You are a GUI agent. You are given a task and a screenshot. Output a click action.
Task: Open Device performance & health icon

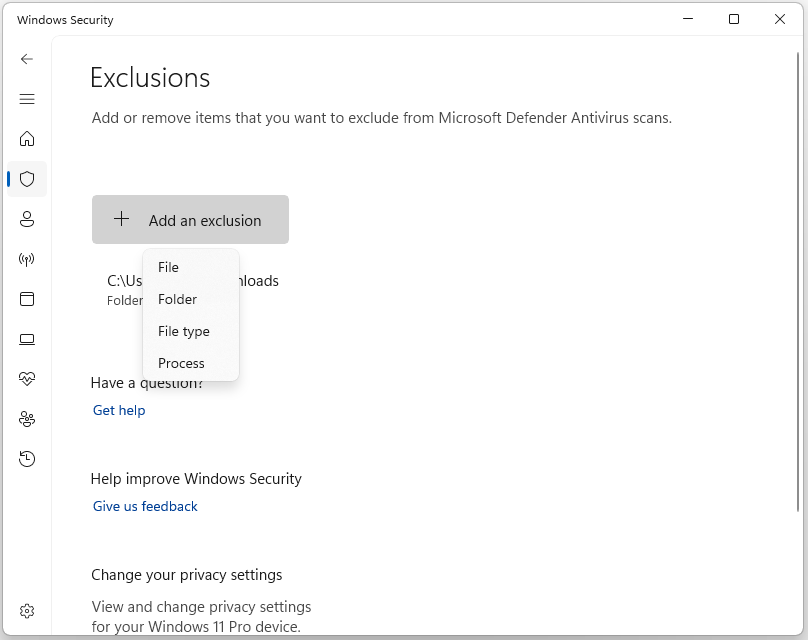[x=27, y=378]
